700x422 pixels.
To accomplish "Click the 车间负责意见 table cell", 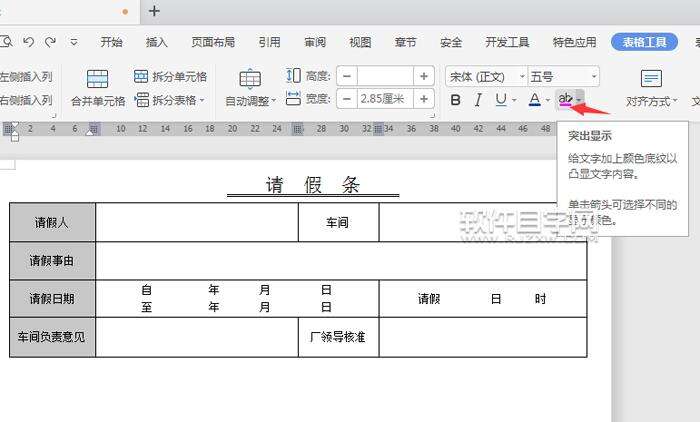I will coord(52,337).
